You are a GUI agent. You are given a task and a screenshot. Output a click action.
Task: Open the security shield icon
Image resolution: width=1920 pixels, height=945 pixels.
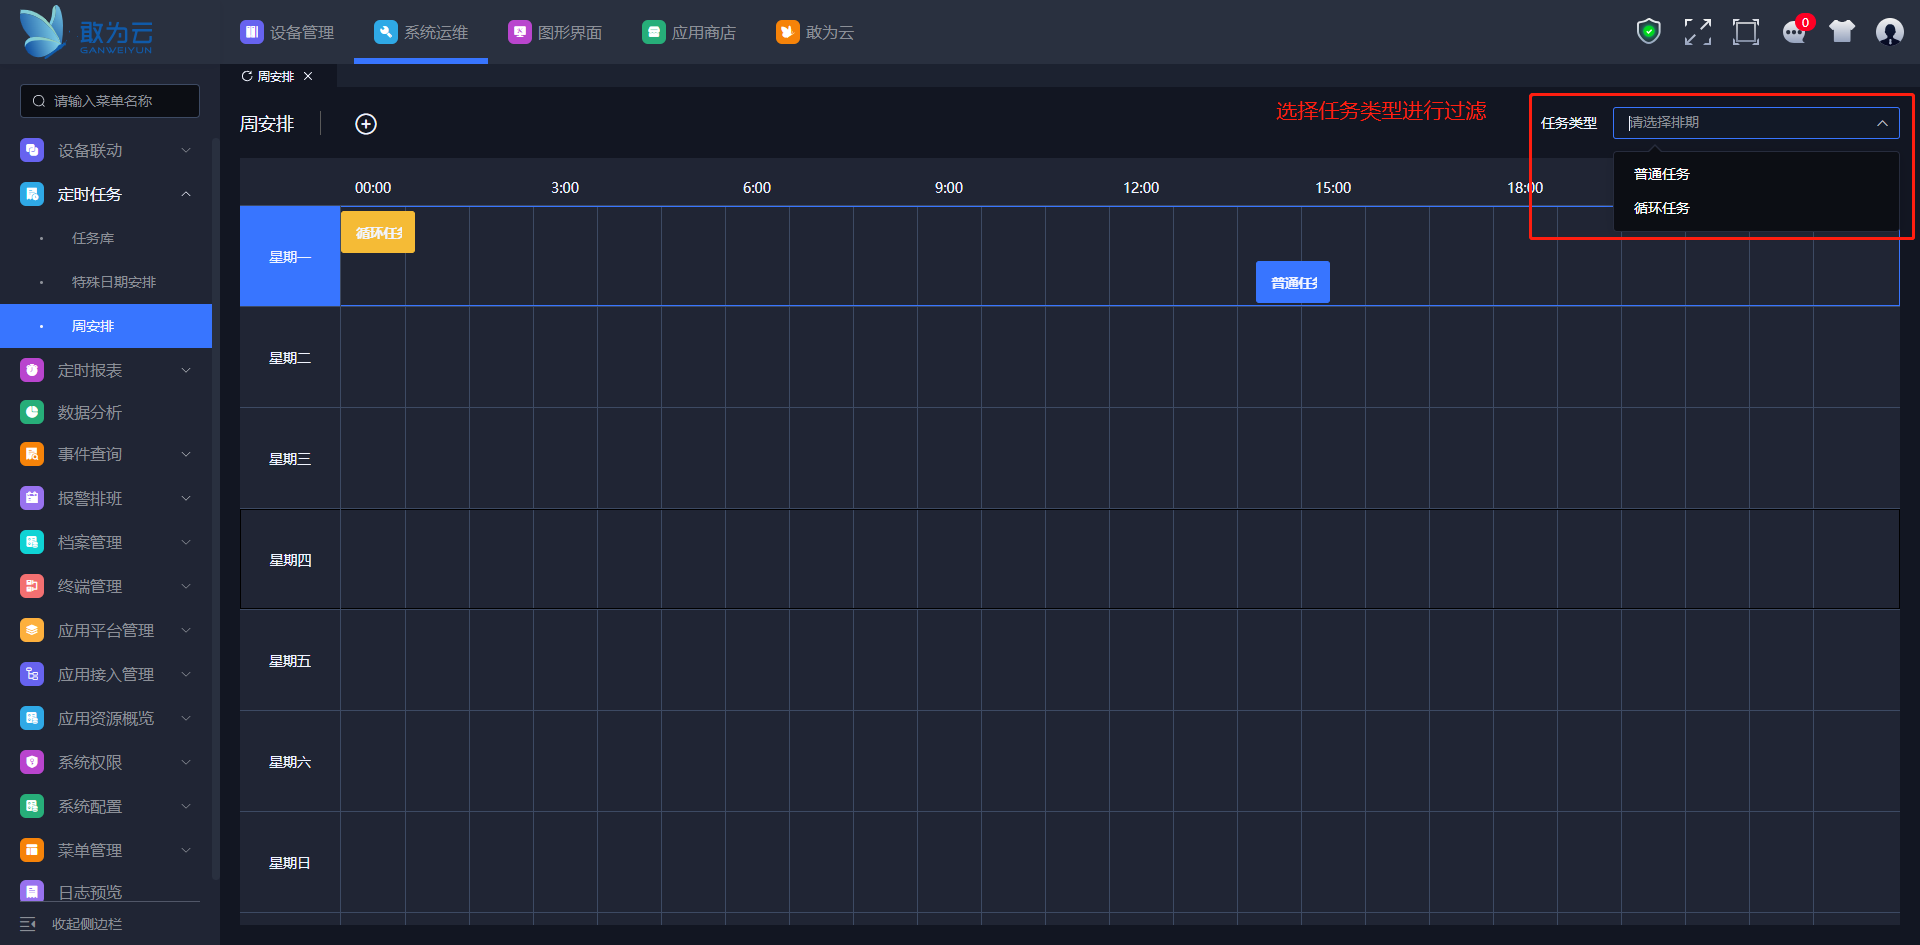pos(1648,32)
